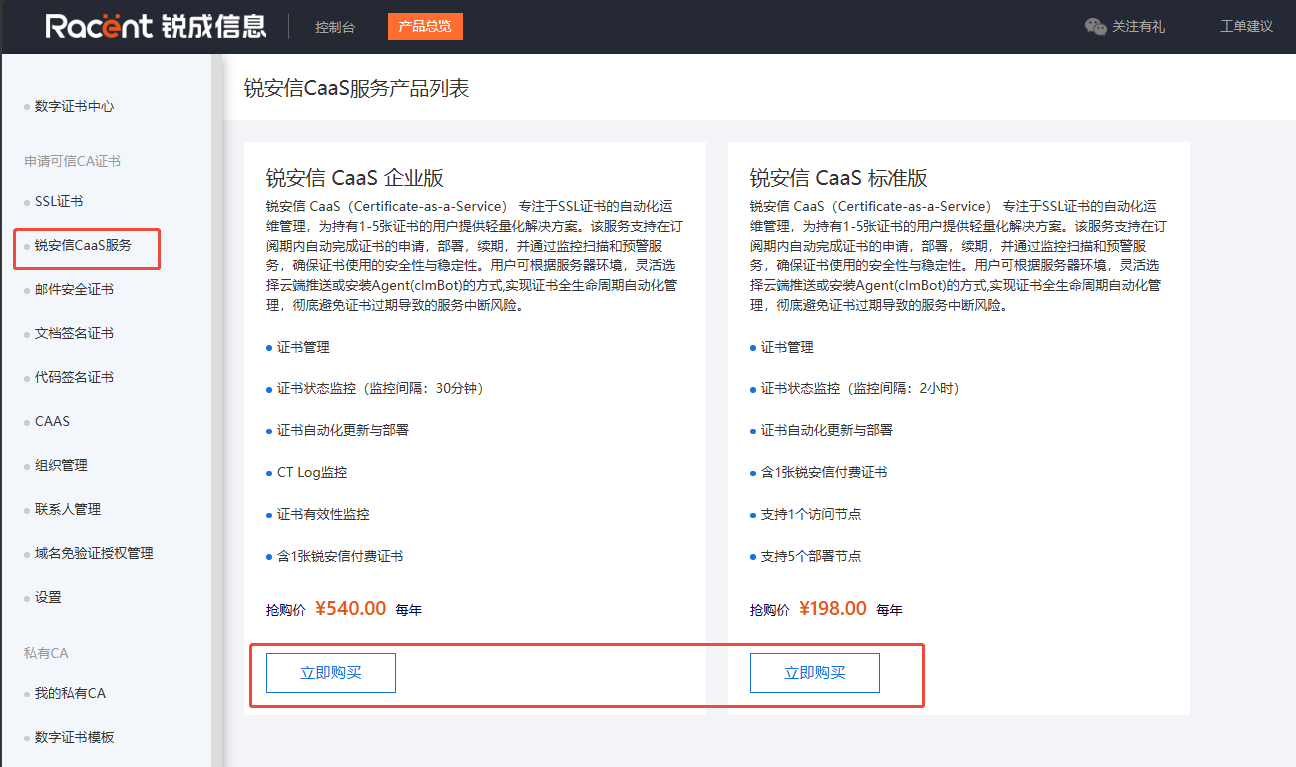Viewport: 1296px width, 767px height.
Task: Click 监控间隔：2小时 feature line
Action: 860,389
